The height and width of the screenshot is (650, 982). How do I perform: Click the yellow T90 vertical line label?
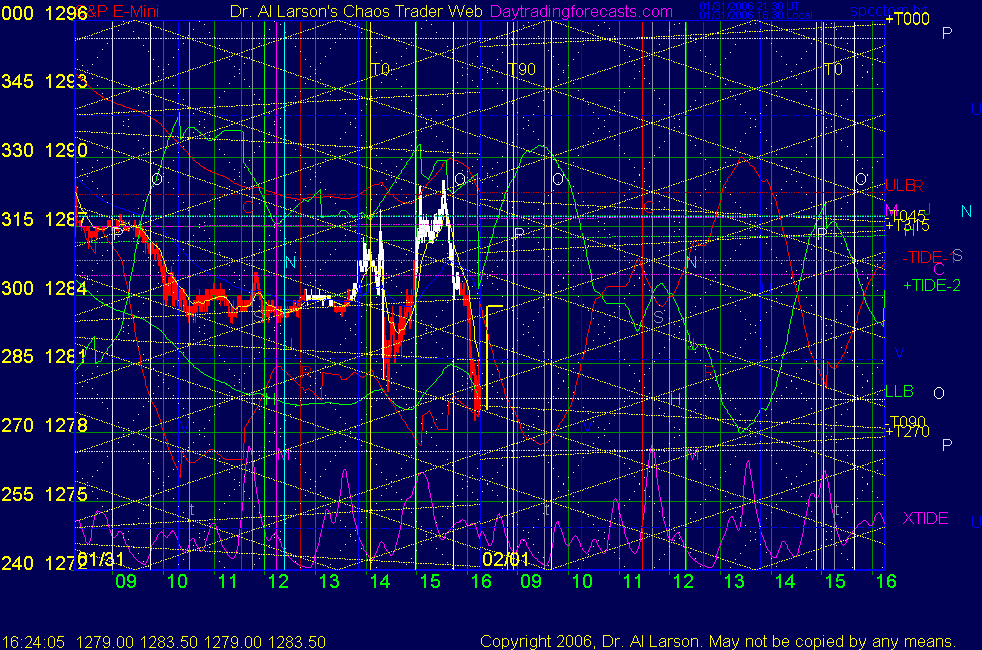[x=522, y=70]
